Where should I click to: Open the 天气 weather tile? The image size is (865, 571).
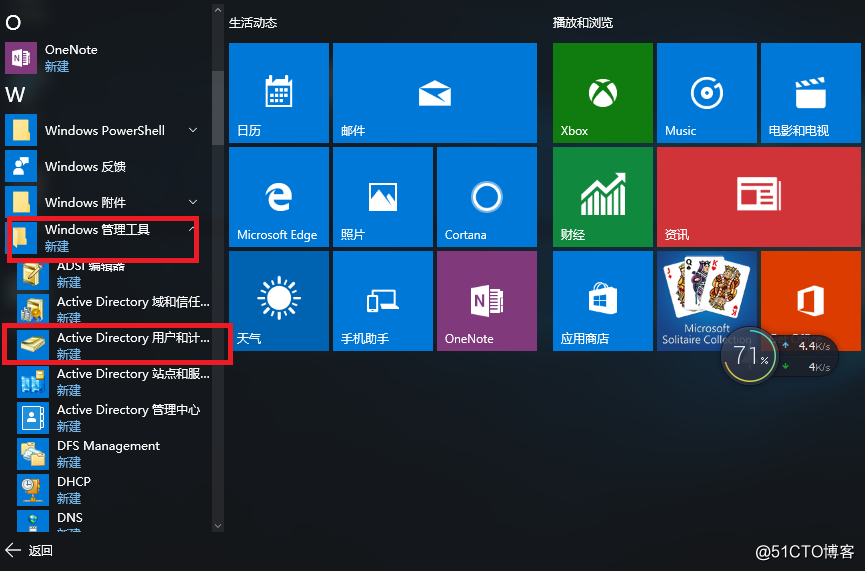(x=279, y=301)
